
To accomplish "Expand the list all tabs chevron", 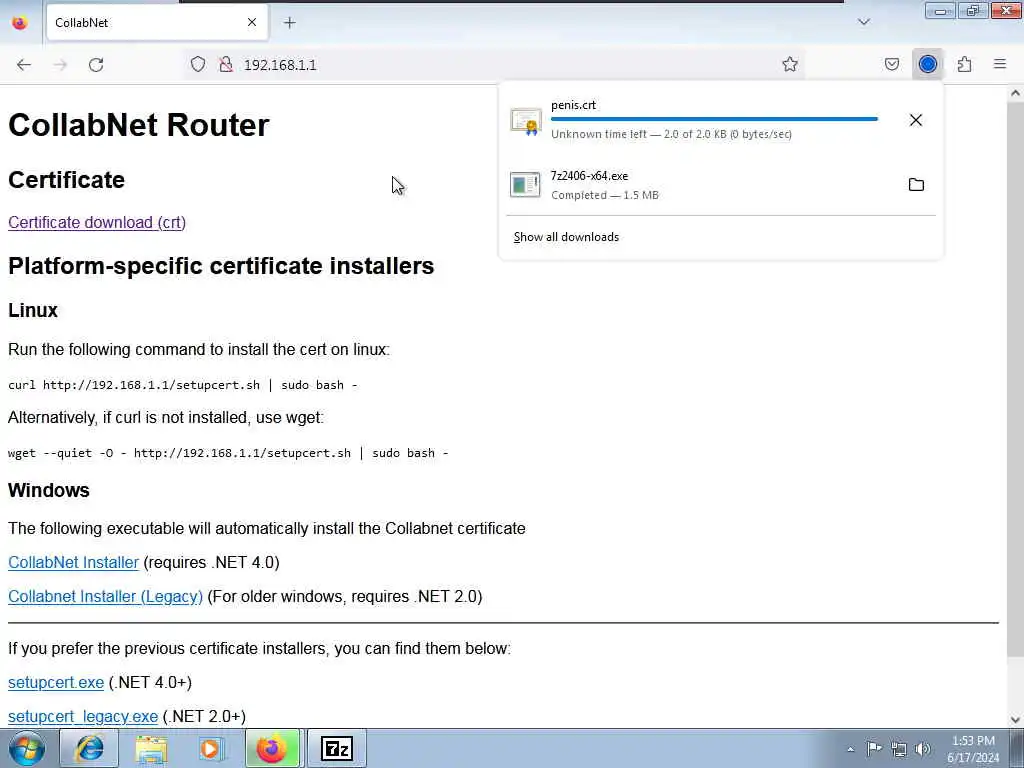I will [863, 22].
